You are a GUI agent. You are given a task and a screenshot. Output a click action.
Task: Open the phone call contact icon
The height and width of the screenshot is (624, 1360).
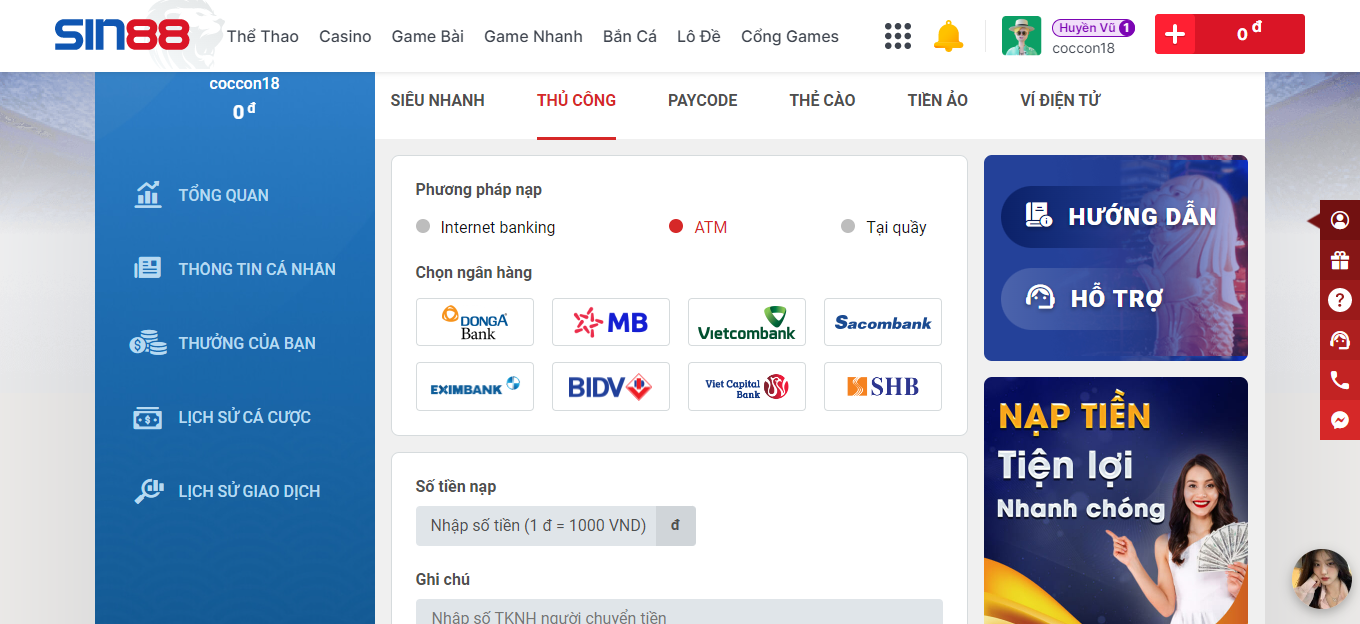pos(1340,380)
